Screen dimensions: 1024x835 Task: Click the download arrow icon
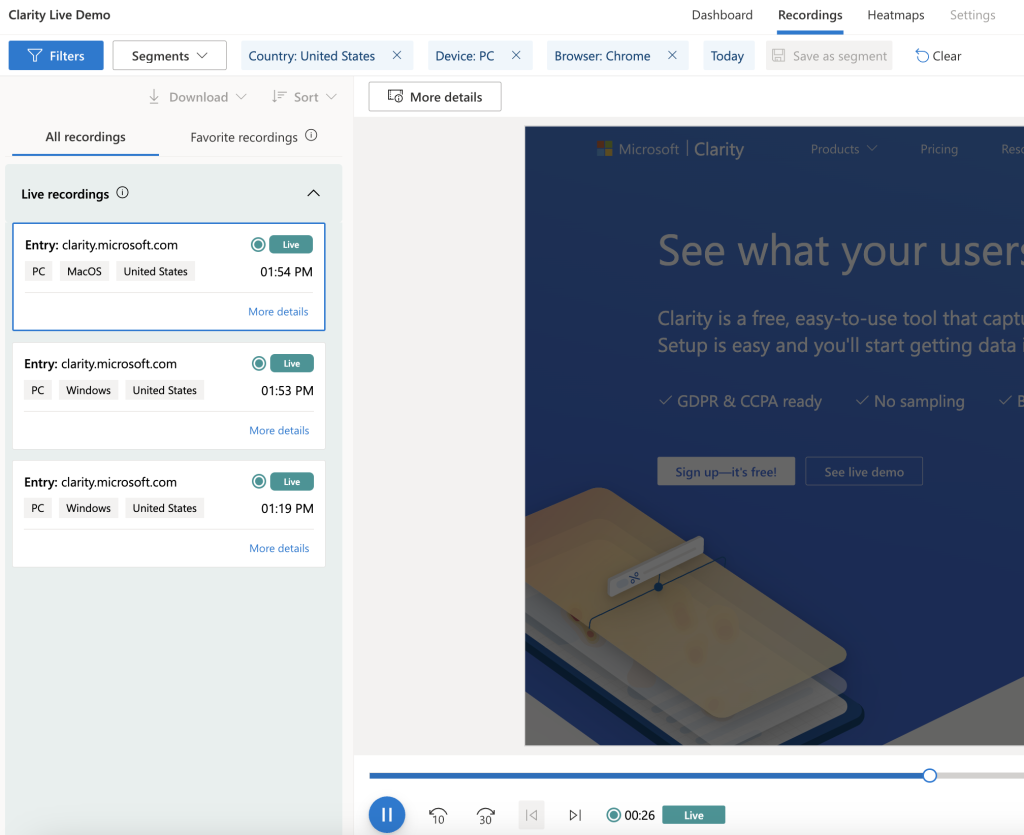click(x=154, y=97)
